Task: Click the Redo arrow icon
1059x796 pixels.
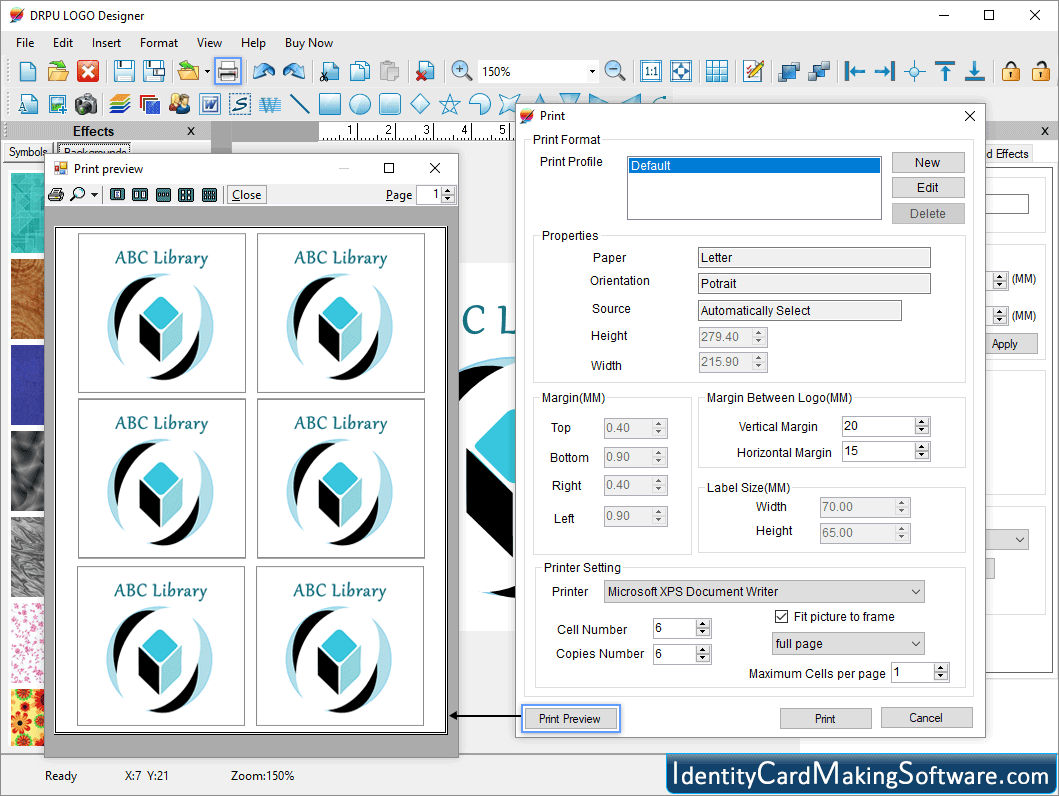Action: point(294,71)
